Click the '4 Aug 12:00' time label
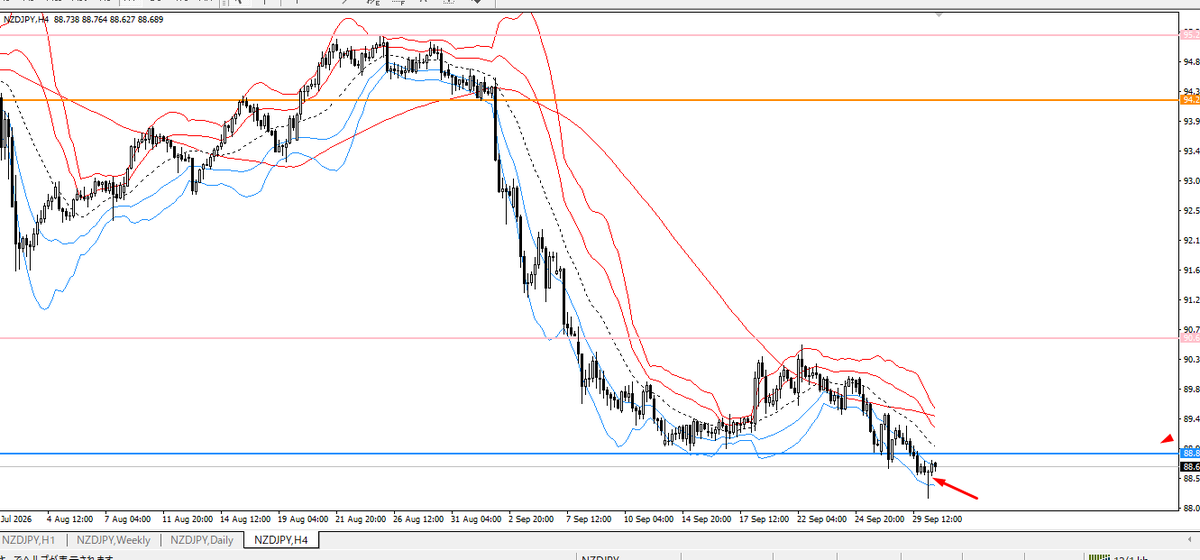The width and height of the screenshot is (1200, 560). tap(71, 520)
